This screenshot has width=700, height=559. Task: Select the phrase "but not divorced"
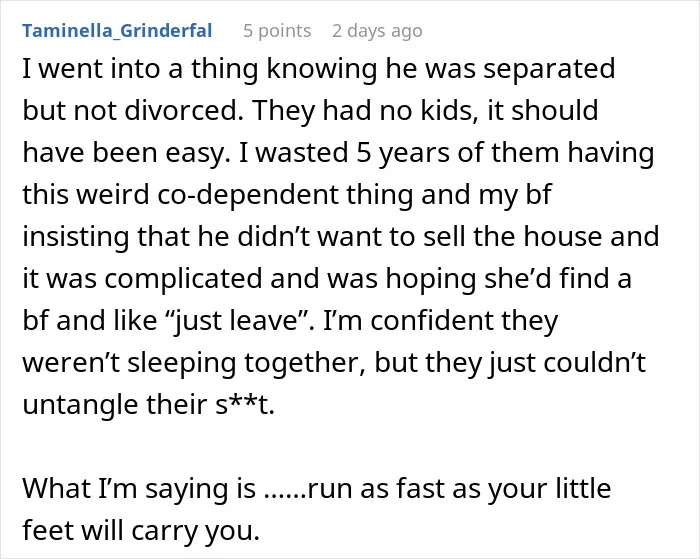[x=131, y=110]
